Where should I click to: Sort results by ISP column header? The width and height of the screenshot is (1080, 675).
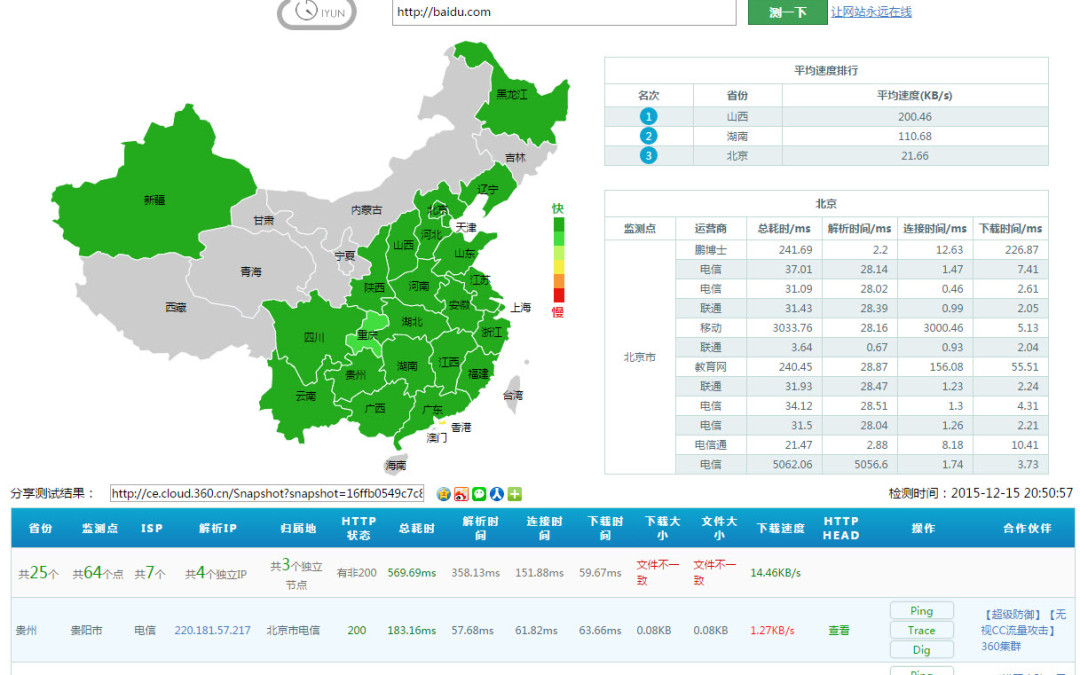coord(152,528)
